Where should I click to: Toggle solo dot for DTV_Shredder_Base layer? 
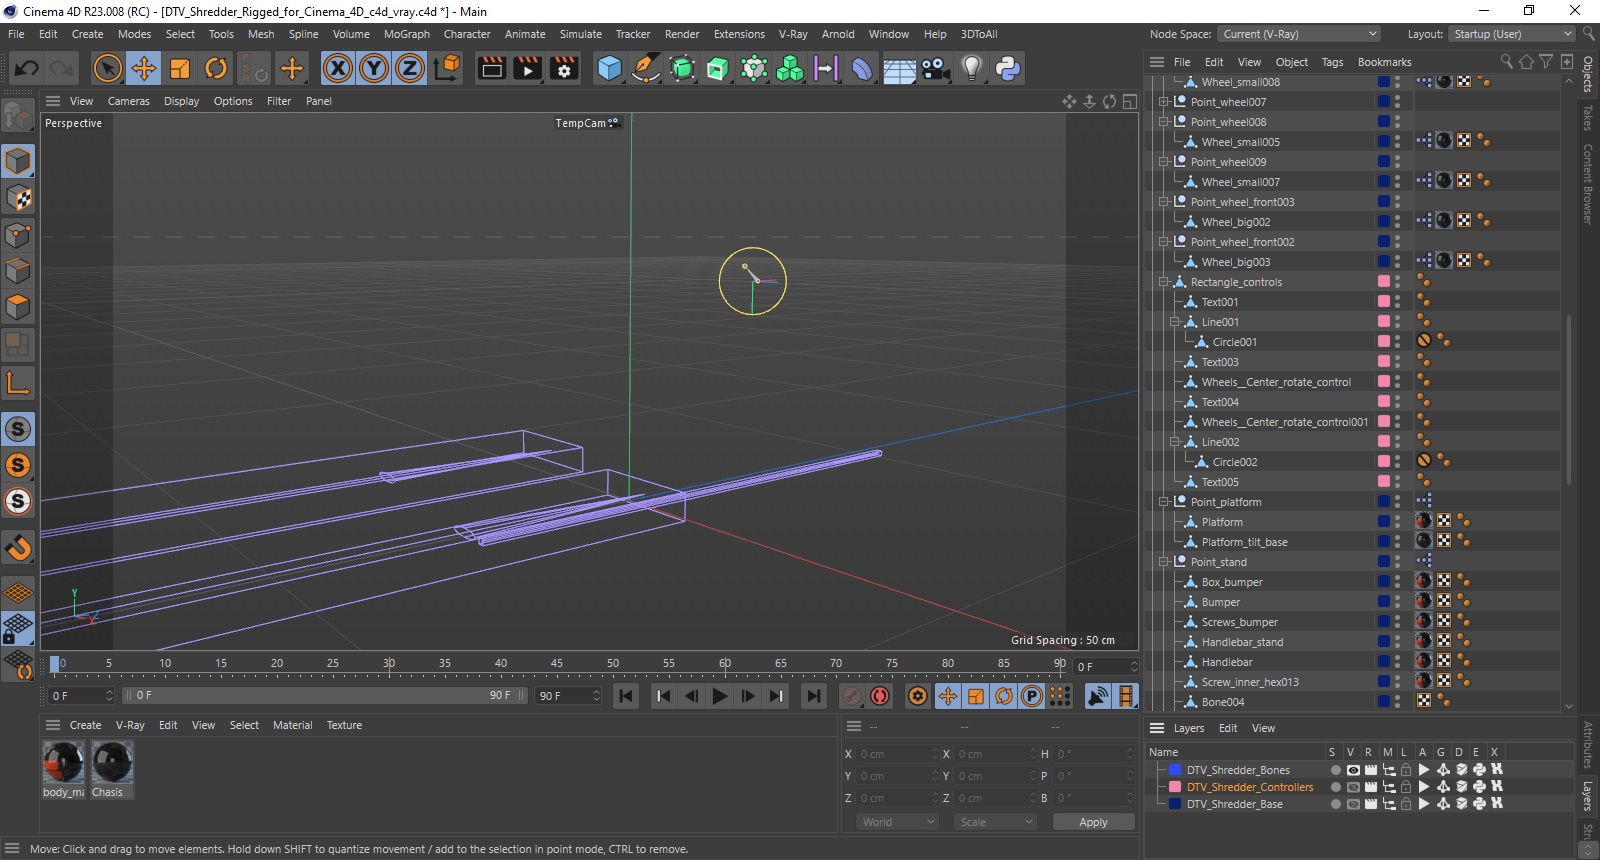coord(1335,804)
